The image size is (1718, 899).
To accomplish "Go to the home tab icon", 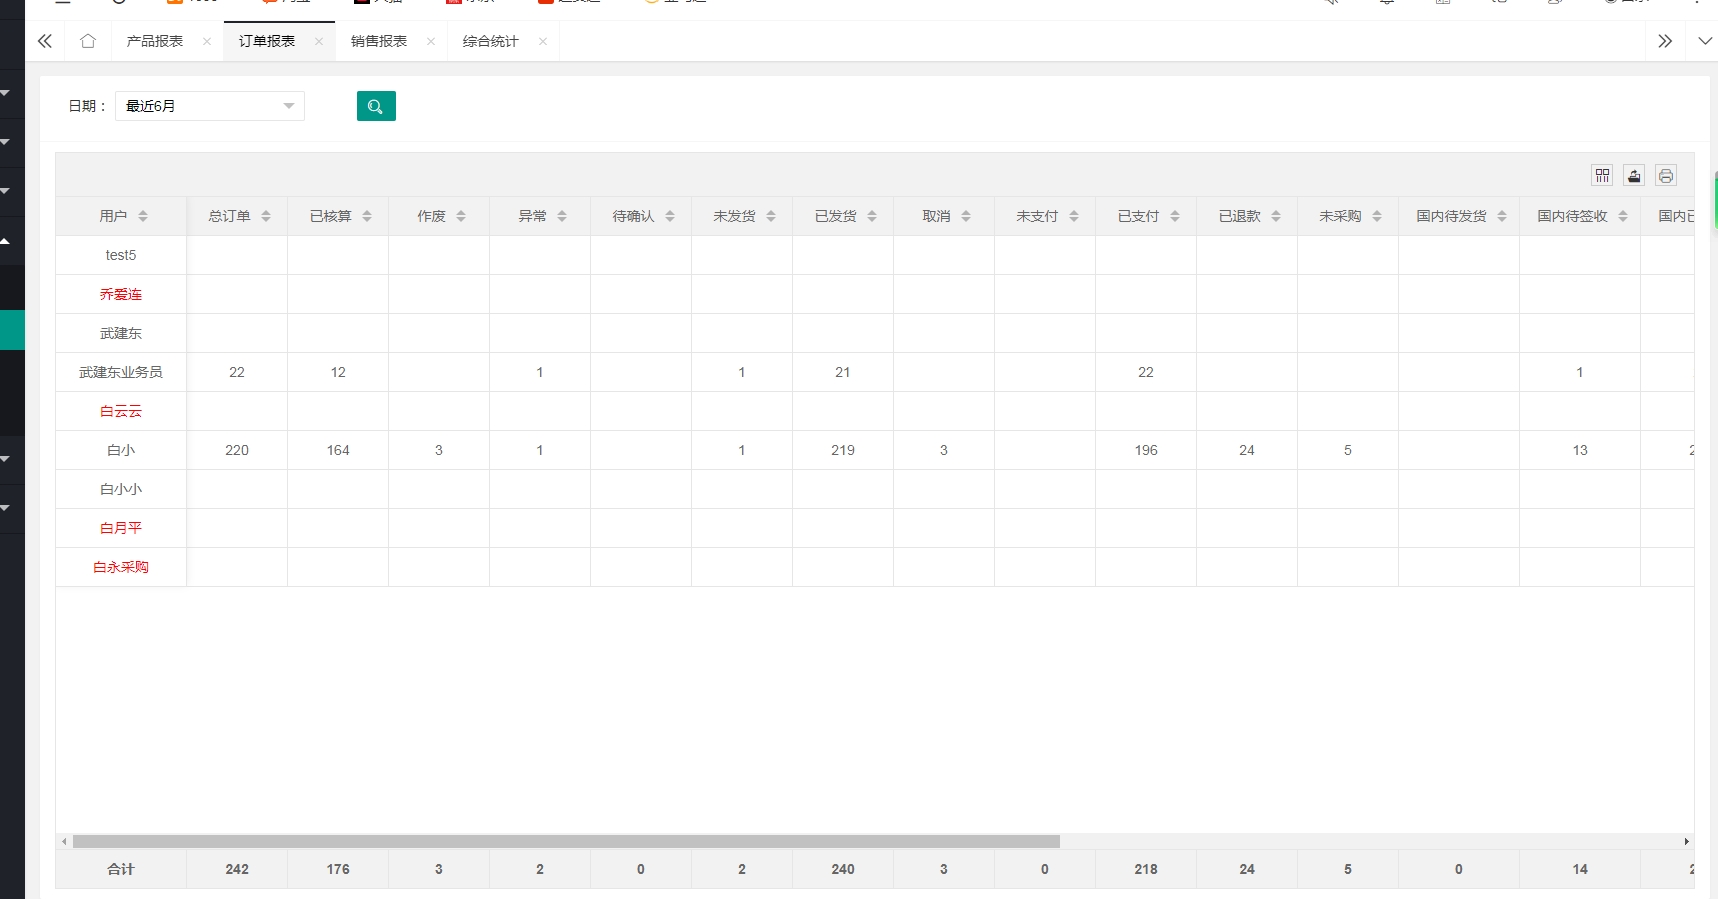I will (x=88, y=41).
